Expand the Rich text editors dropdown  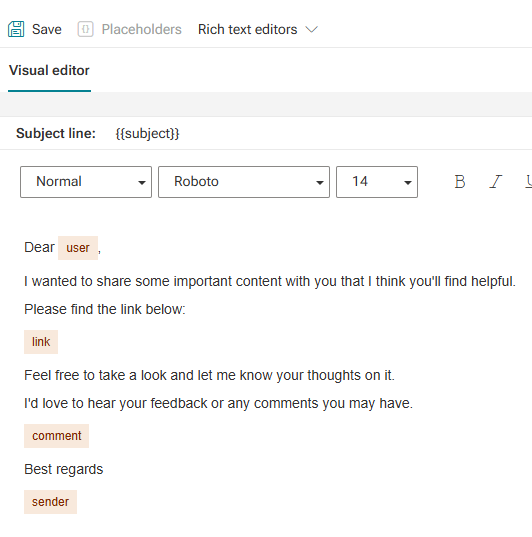258,29
